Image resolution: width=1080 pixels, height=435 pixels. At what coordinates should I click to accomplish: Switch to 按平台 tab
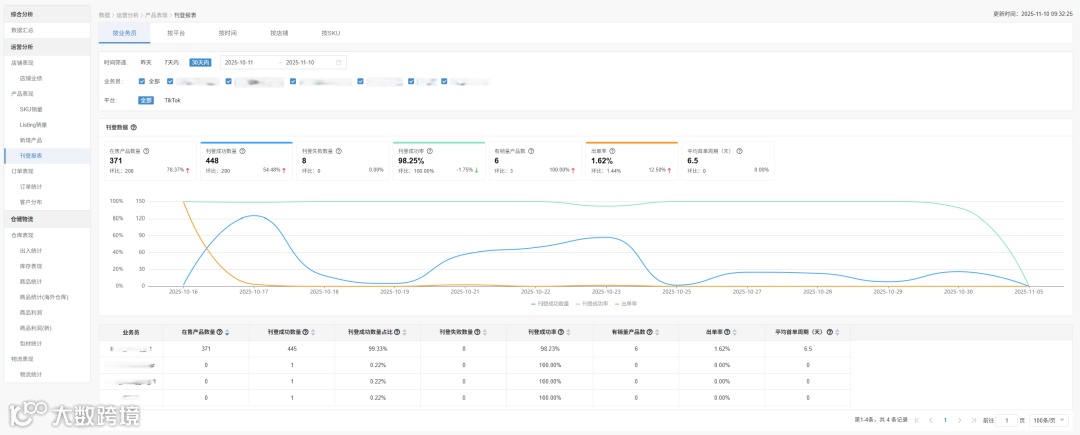[x=176, y=33]
